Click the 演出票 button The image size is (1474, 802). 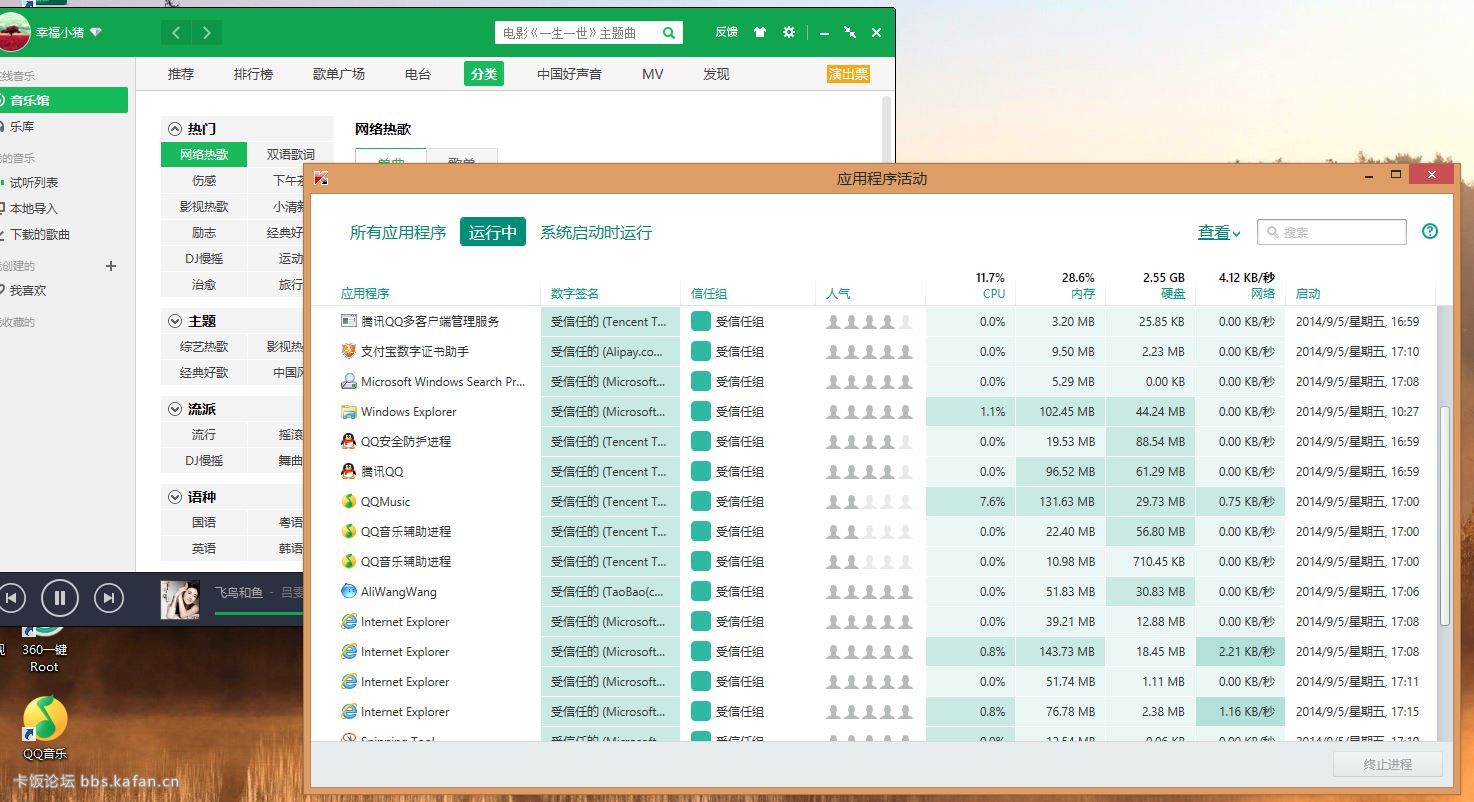[x=848, y=74]
